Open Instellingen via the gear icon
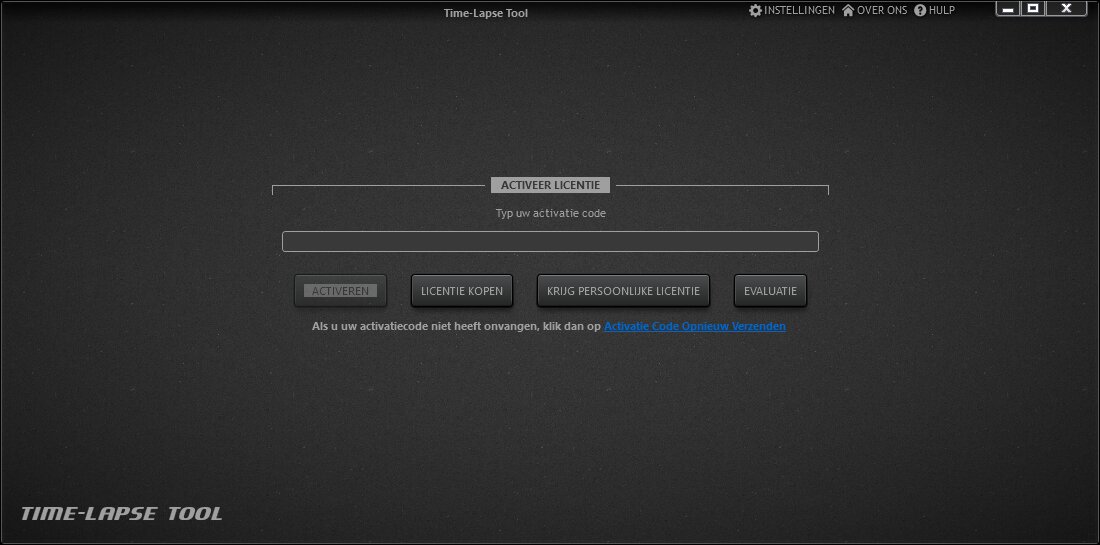1100x545 pixels. click(x=755, y=11)
